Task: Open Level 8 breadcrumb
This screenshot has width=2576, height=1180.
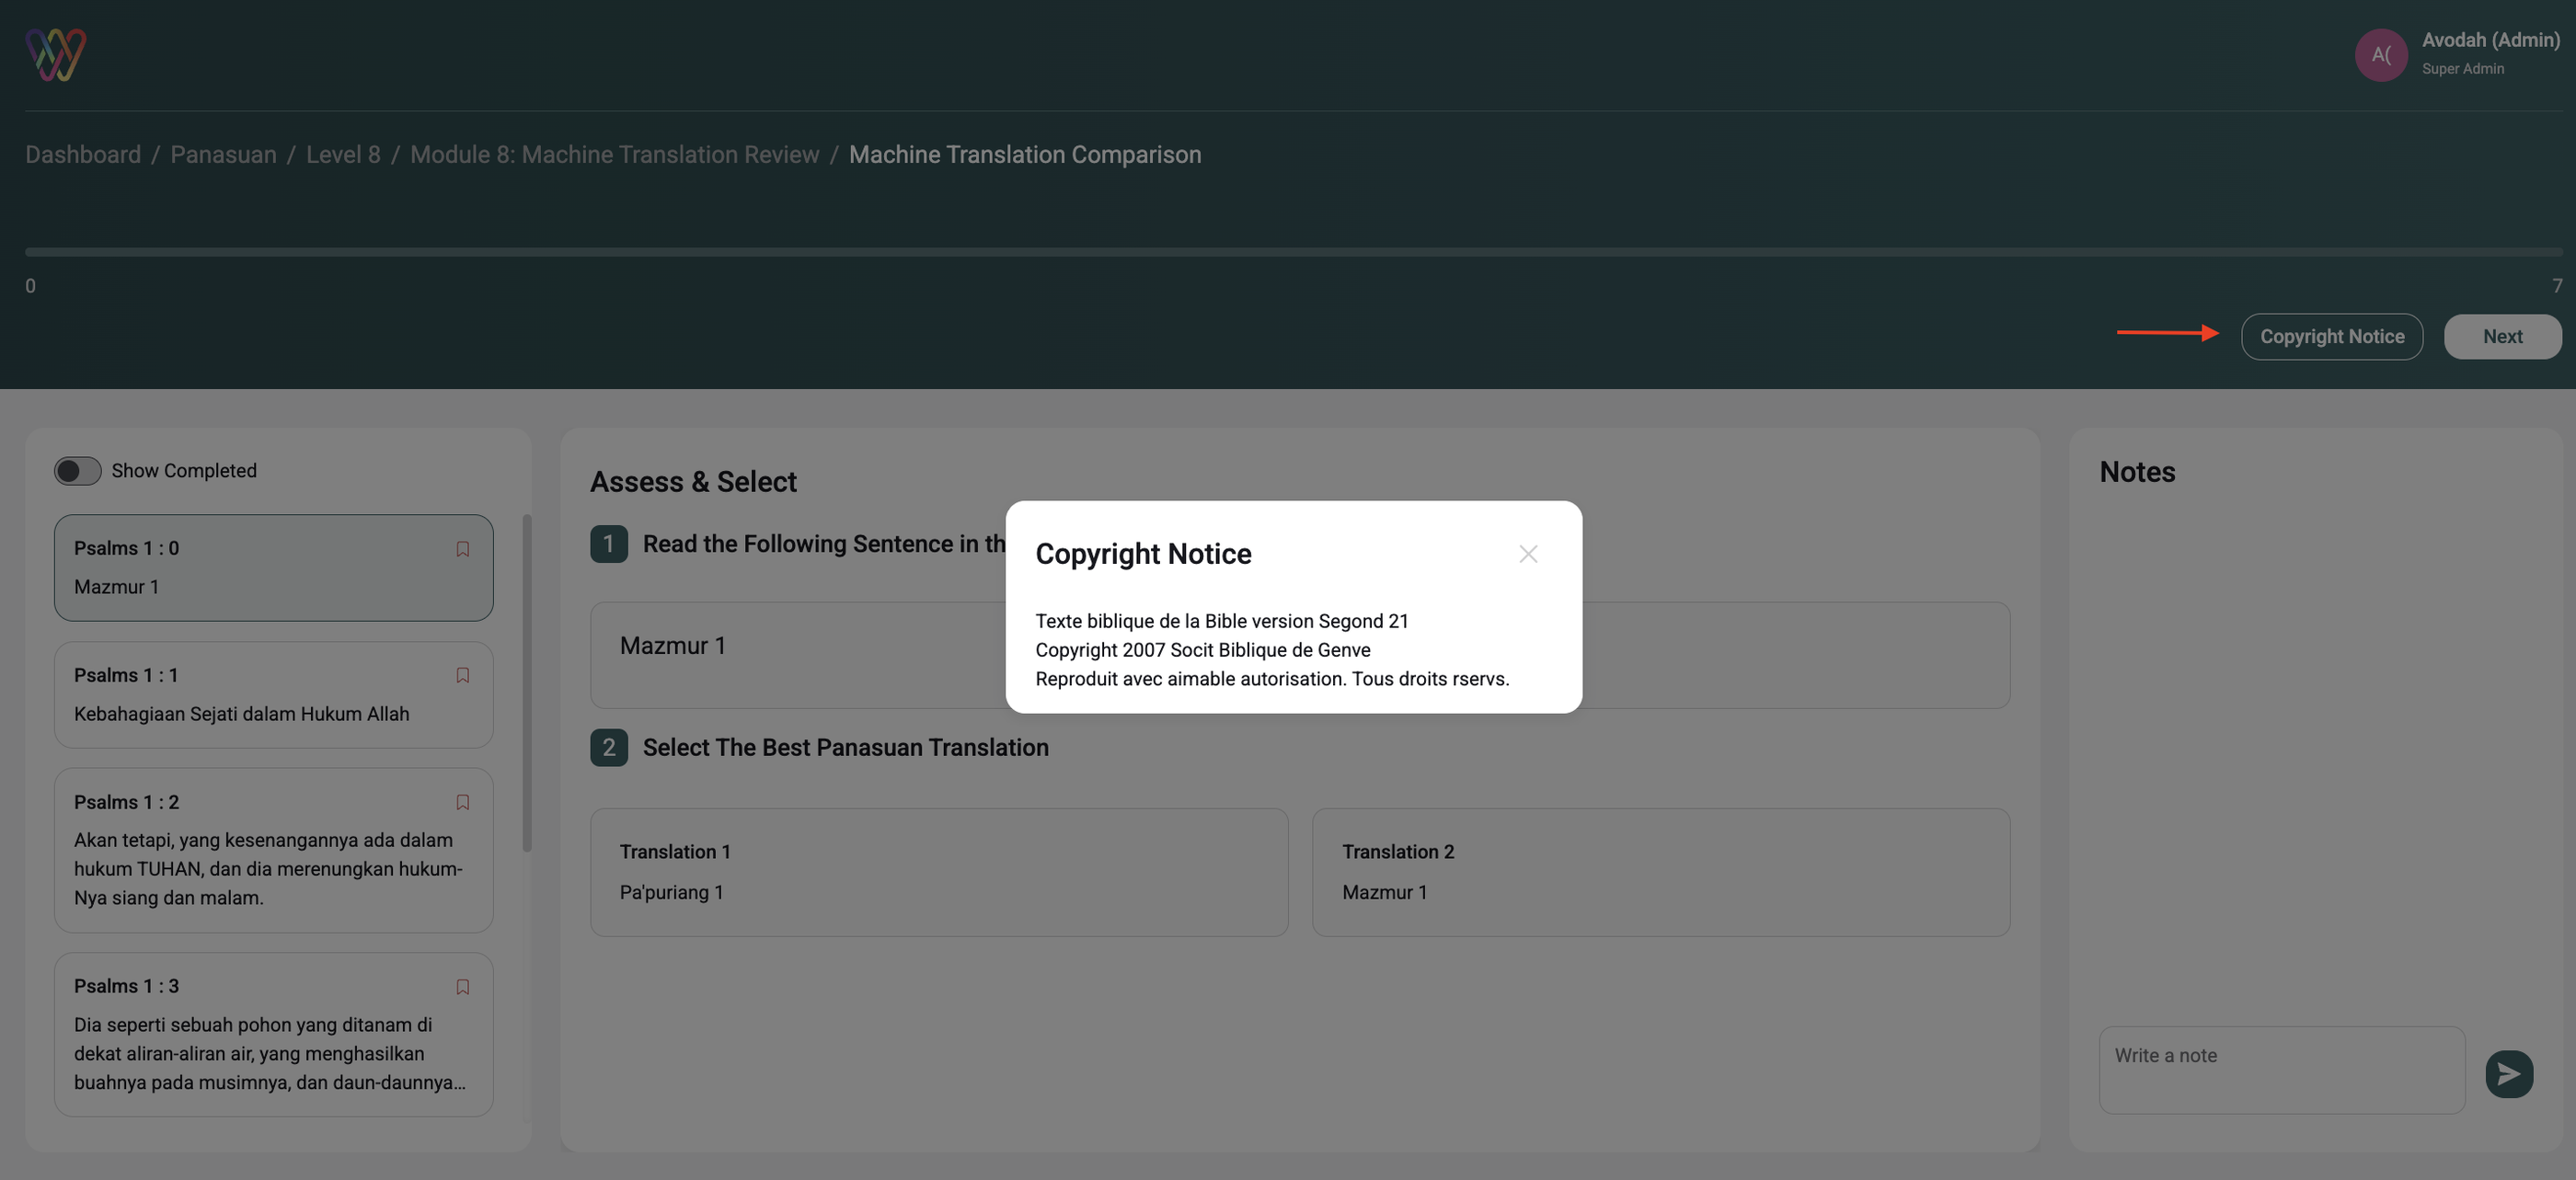Action: tap(343, 155)
